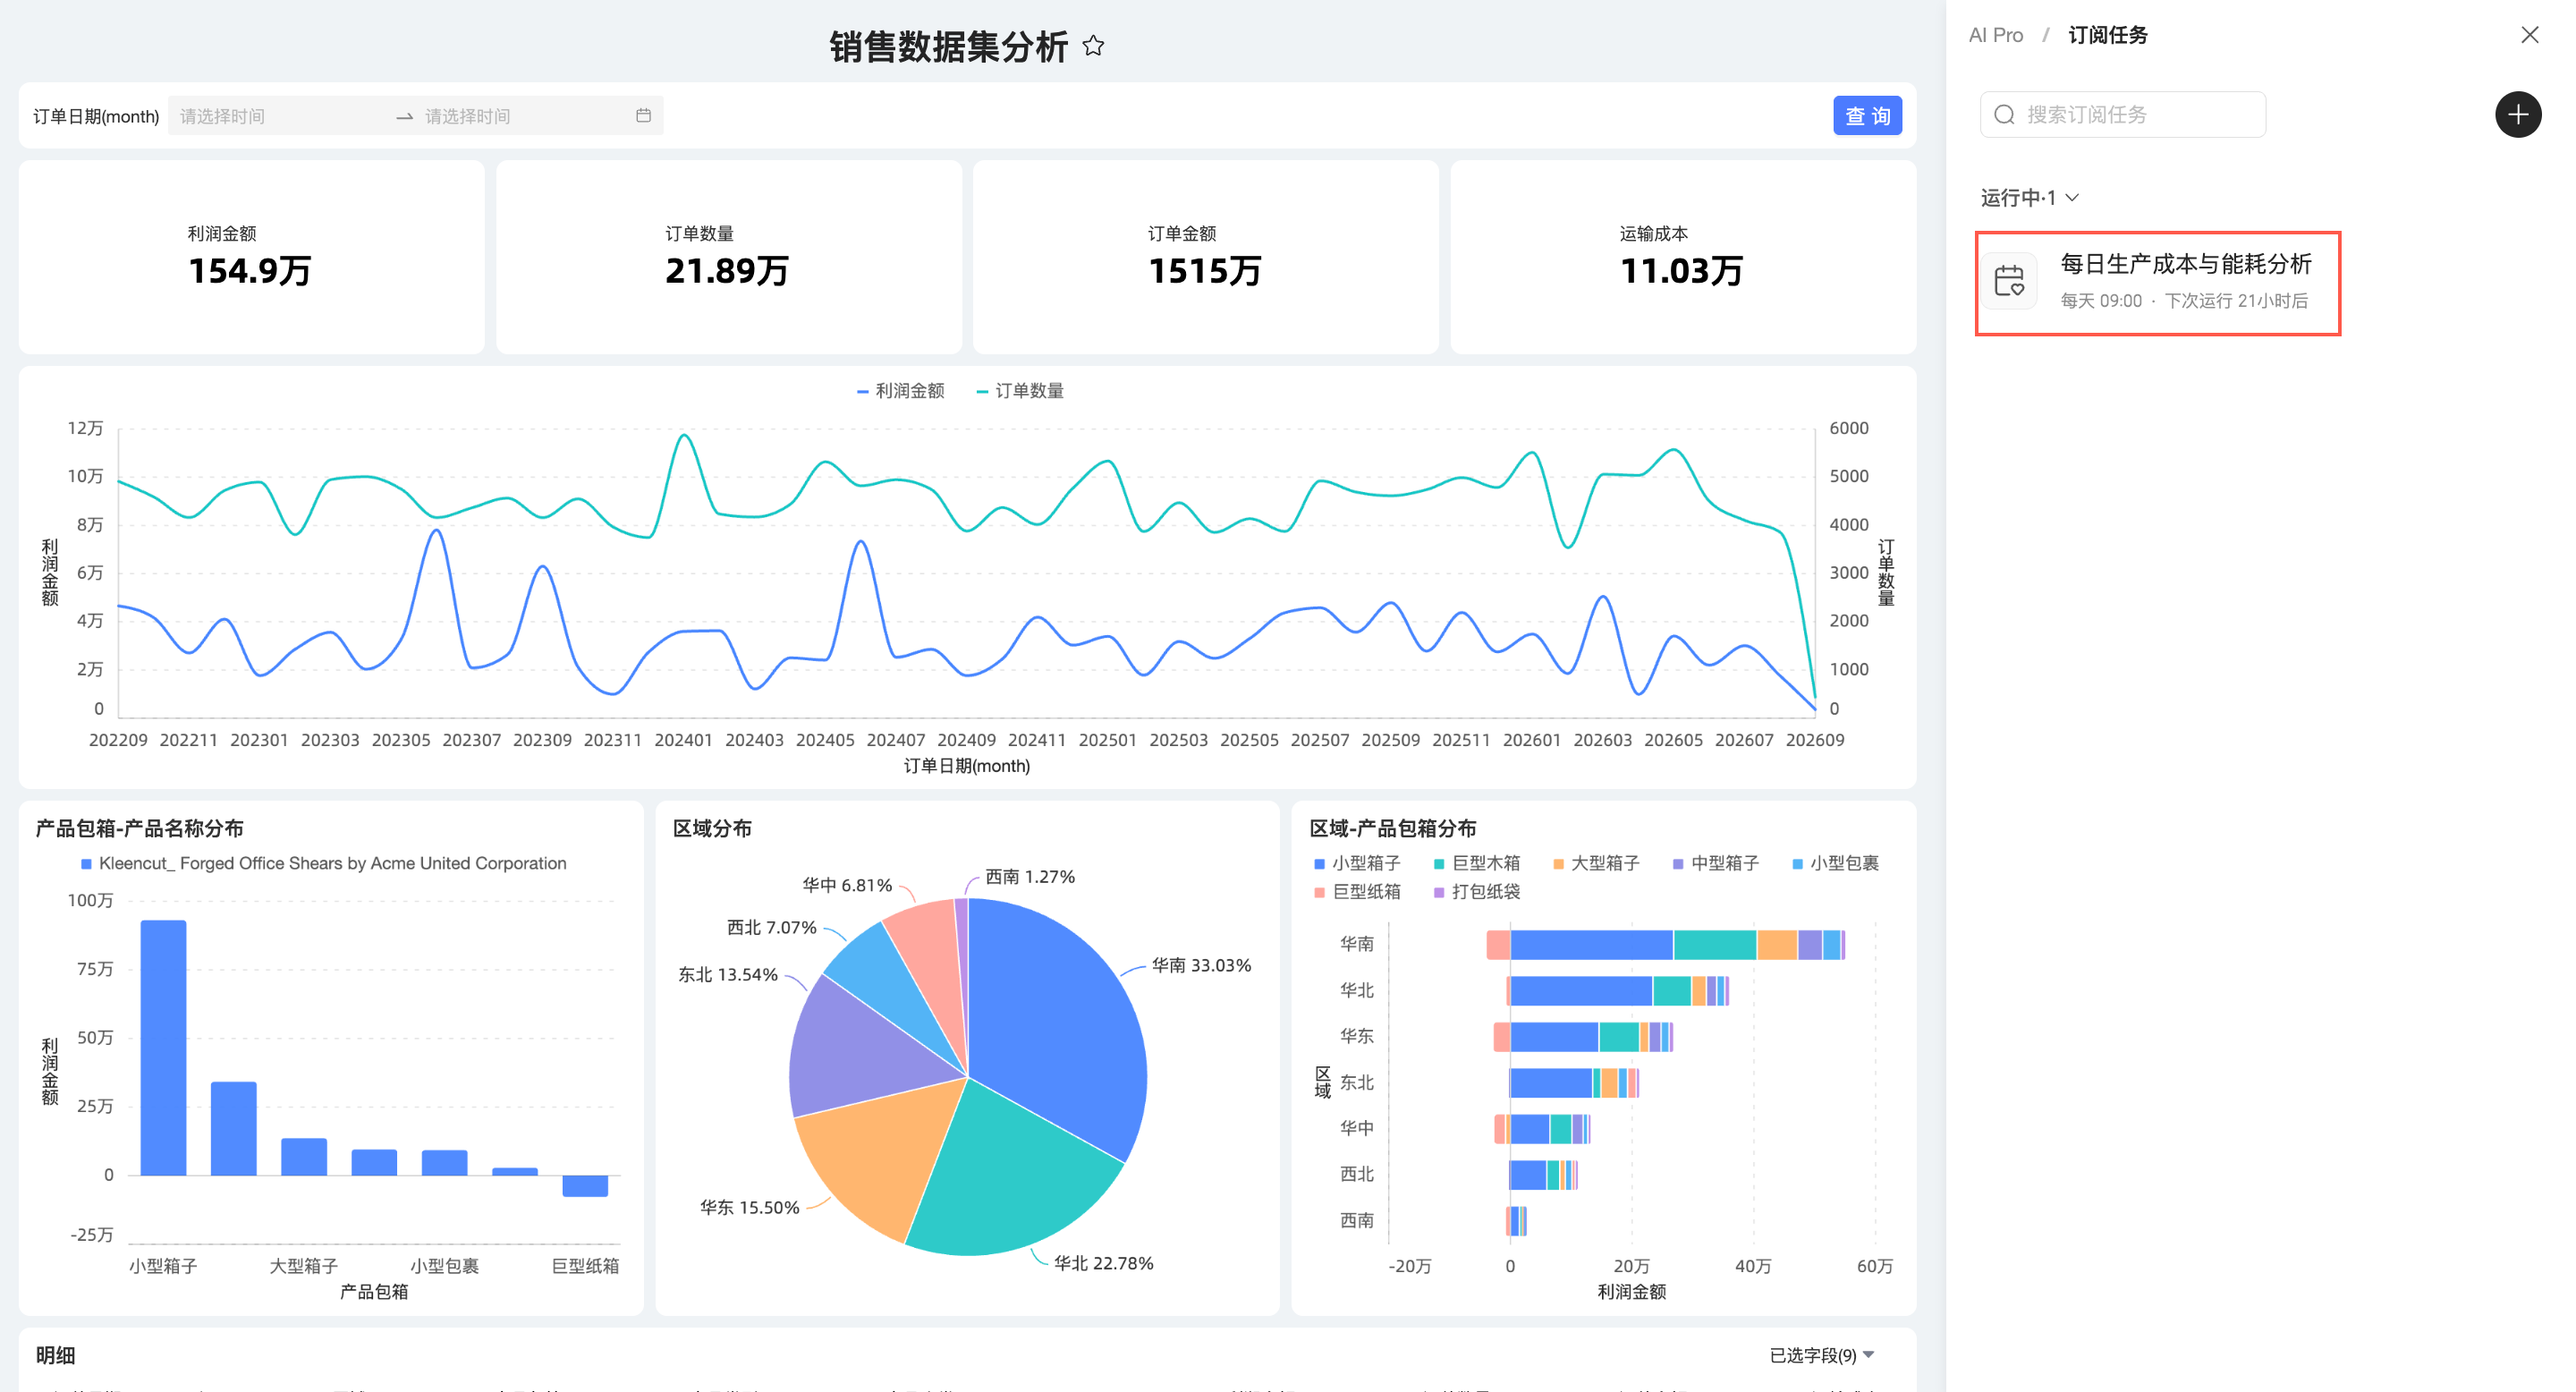Close the 订阅任务 side panel

(x=2530, y=35)
